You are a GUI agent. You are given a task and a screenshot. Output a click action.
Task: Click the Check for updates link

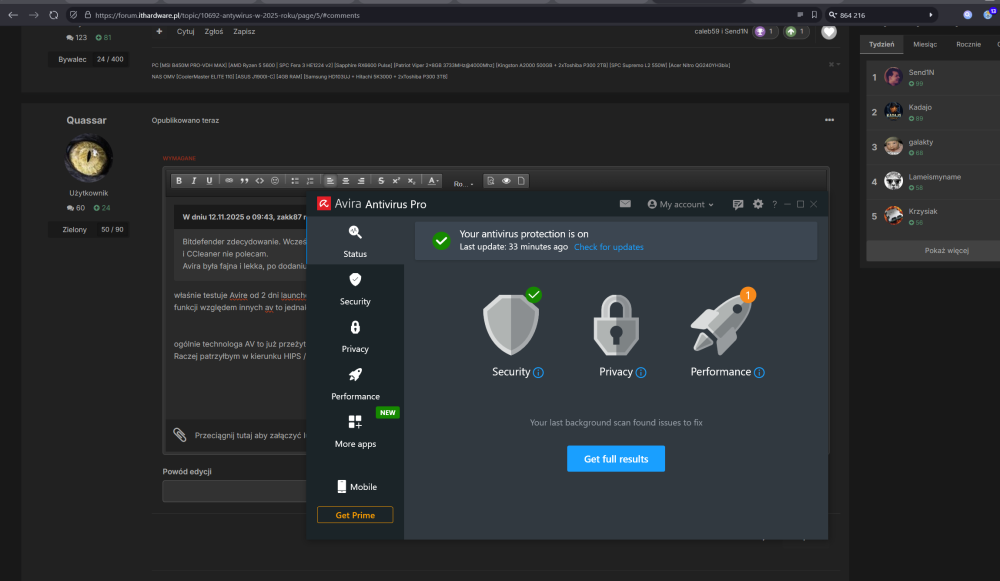(608, 247)
